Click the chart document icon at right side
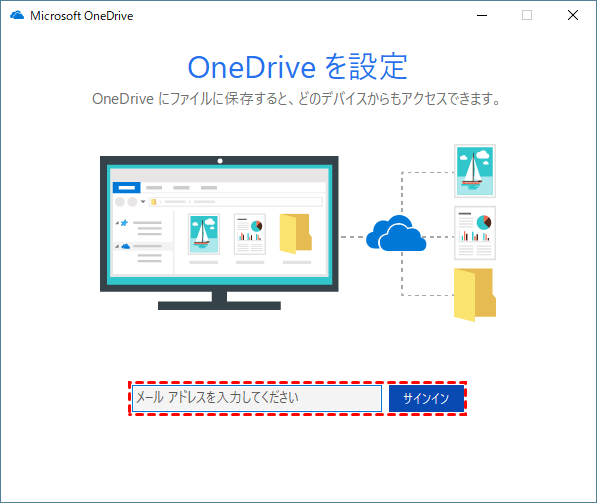Image resolution: width=597 pixels, height=503 pixels. click(x=475, y=233)
